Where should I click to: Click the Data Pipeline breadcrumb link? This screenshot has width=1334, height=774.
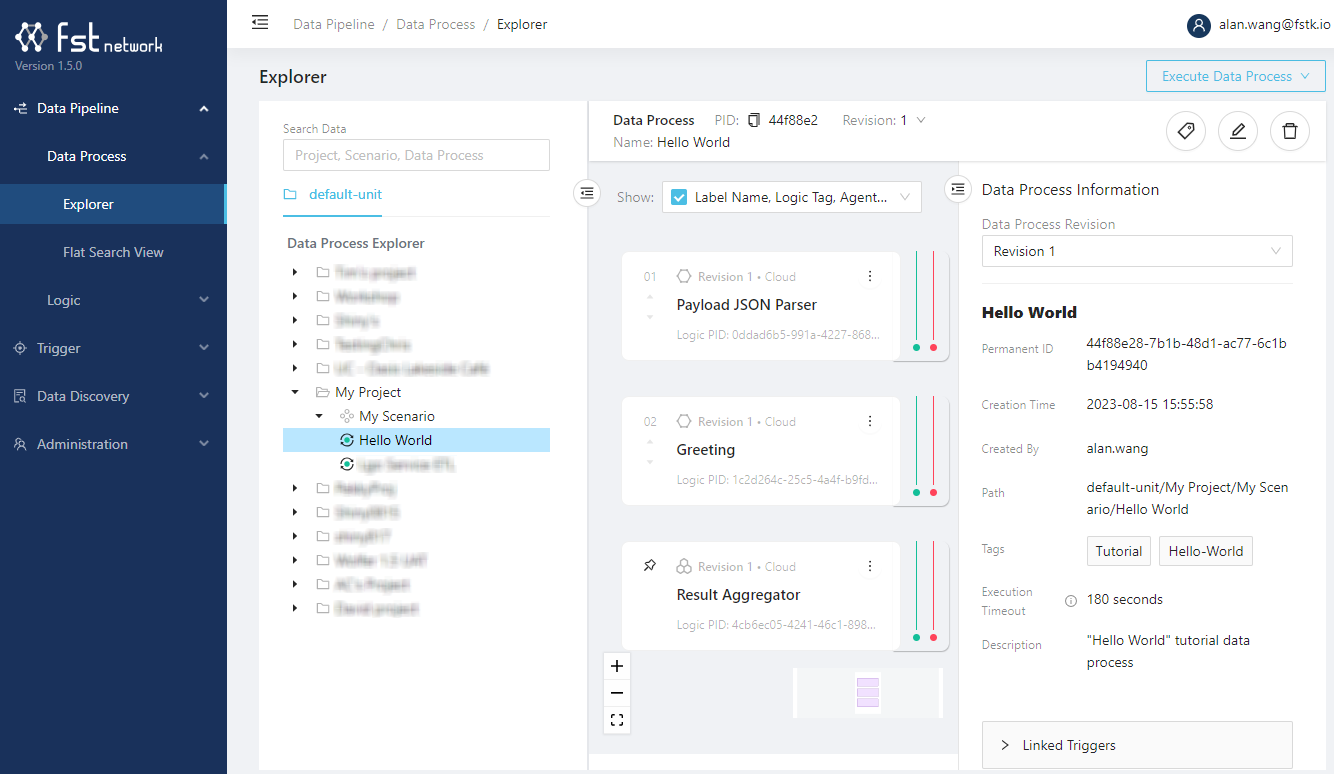point(334,24)
